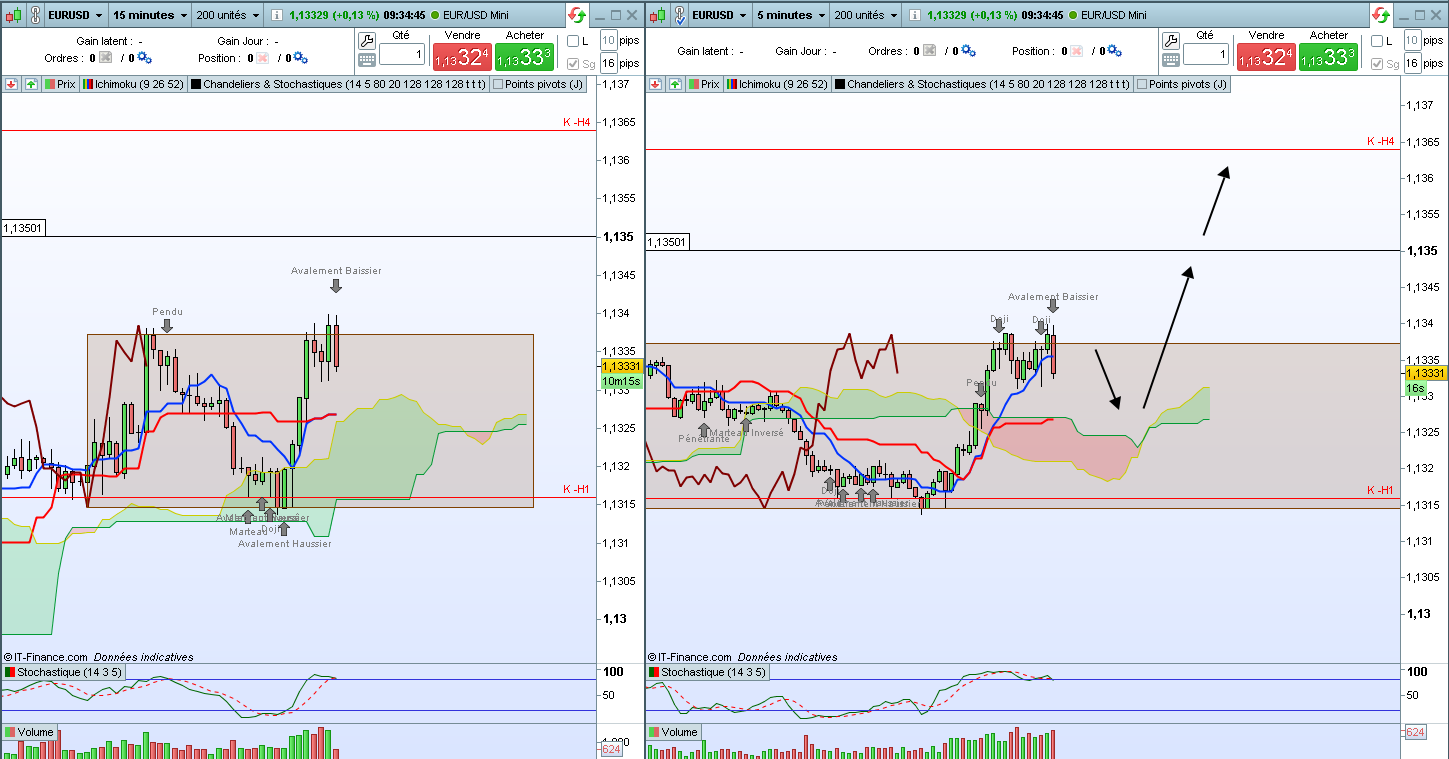
Task: Enable Points pivots (J) in 15 minutes chart
Action: (x=538, y=85)
